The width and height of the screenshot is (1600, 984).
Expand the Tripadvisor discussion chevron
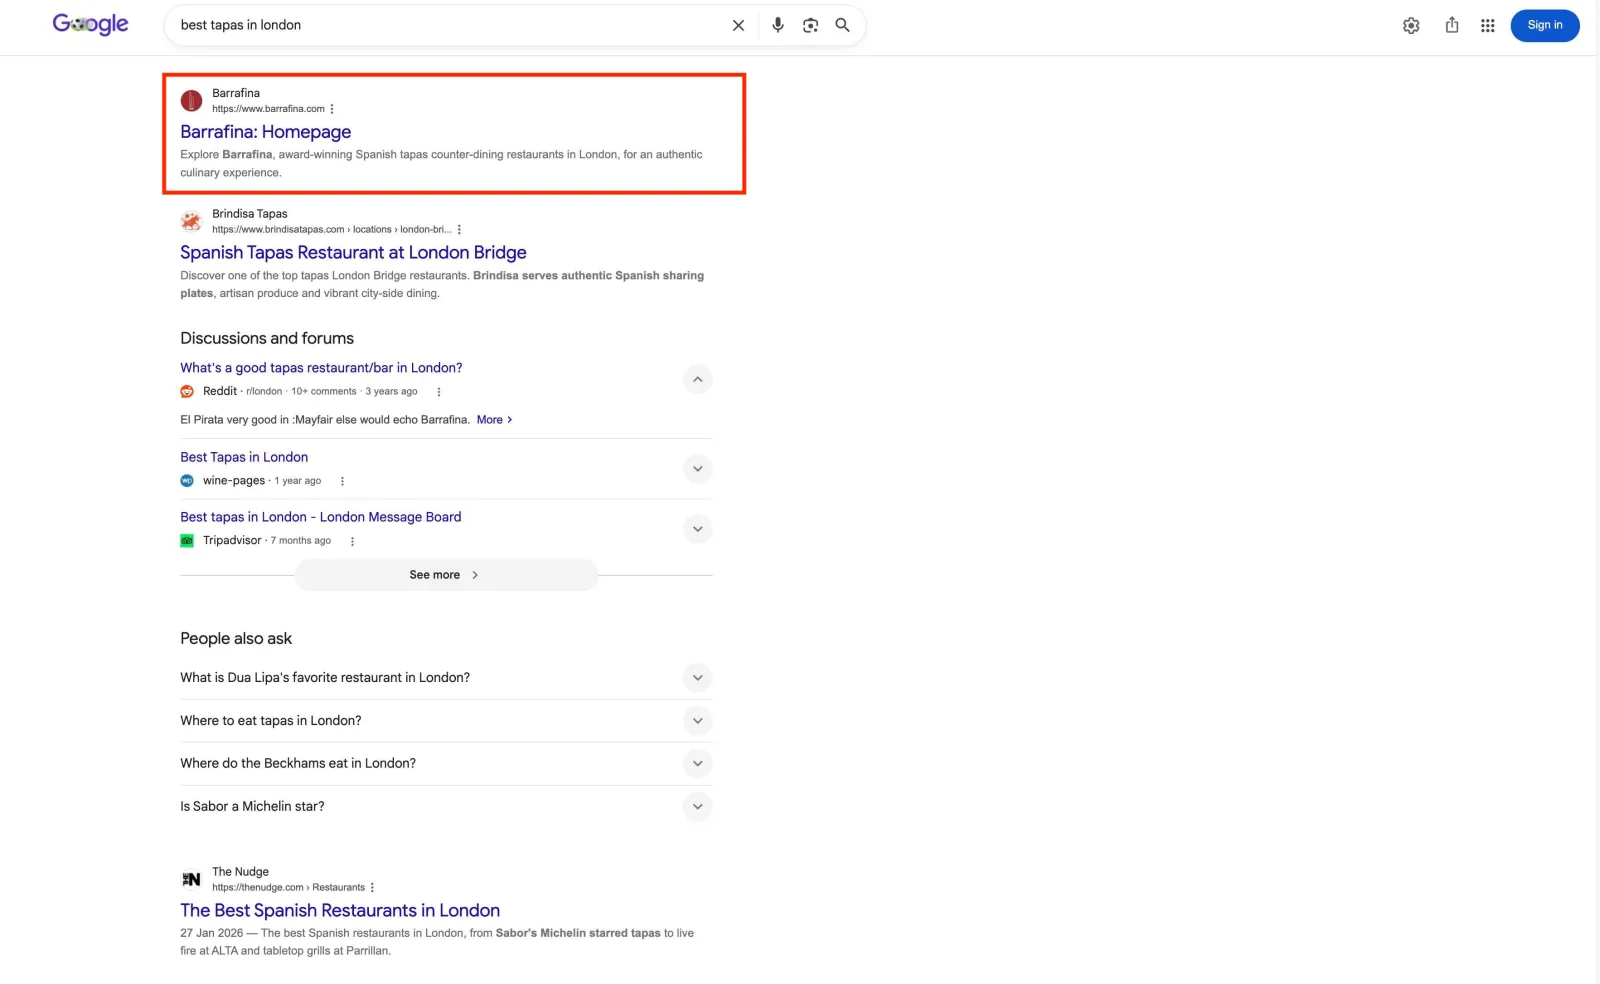pos(697,529)
